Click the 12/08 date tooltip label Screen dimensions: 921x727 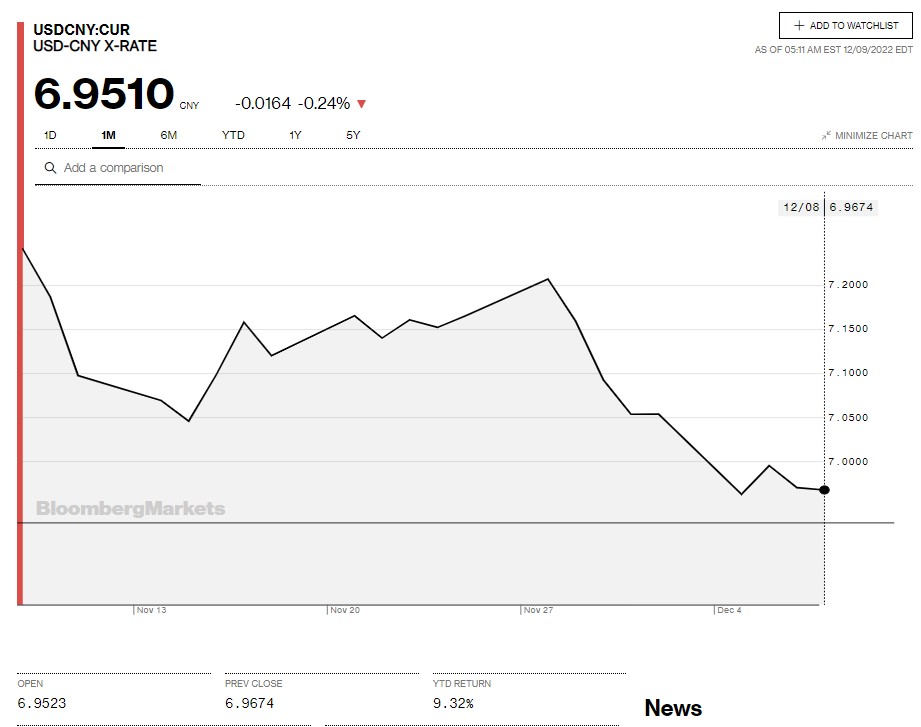pyautogui.click(x=801, y=207)
